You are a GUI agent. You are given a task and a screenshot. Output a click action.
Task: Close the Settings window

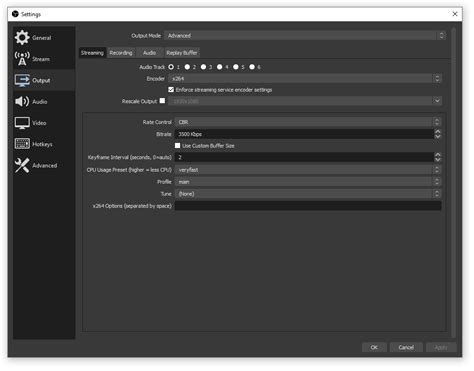click(455, 14)
